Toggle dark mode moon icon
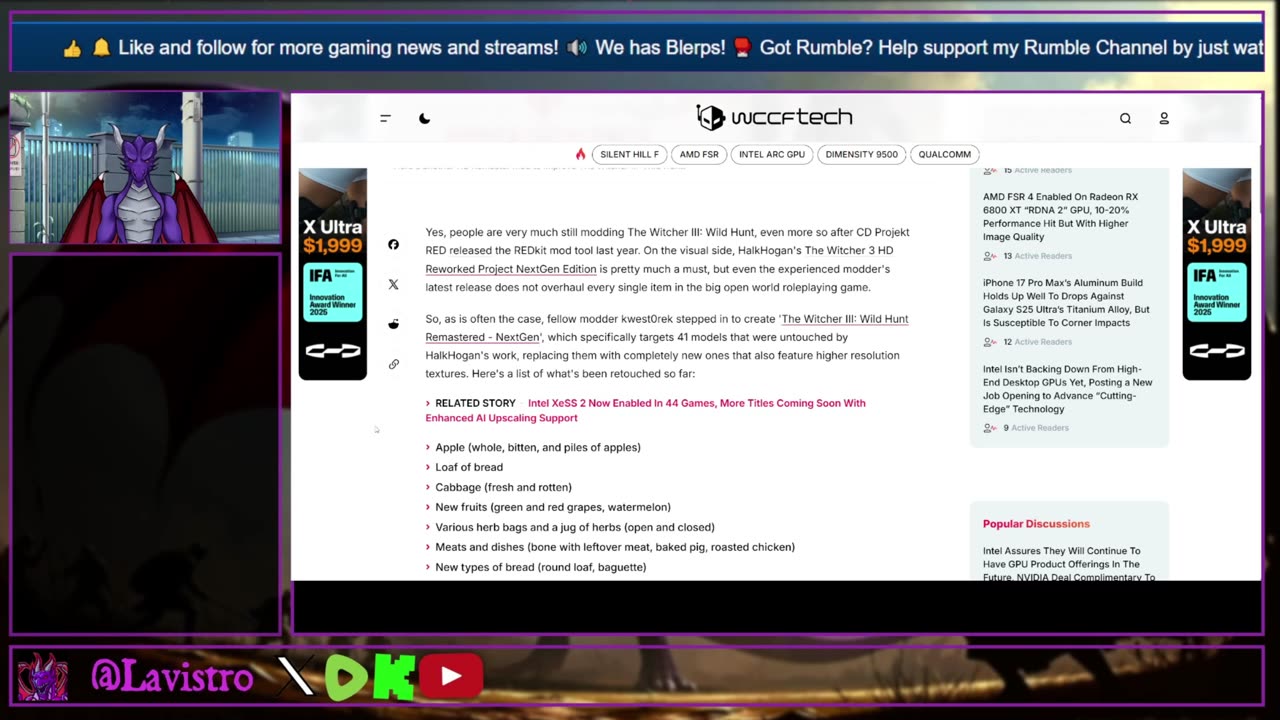1280x720 pixels. pyautogui.click(x=424, y=118)
